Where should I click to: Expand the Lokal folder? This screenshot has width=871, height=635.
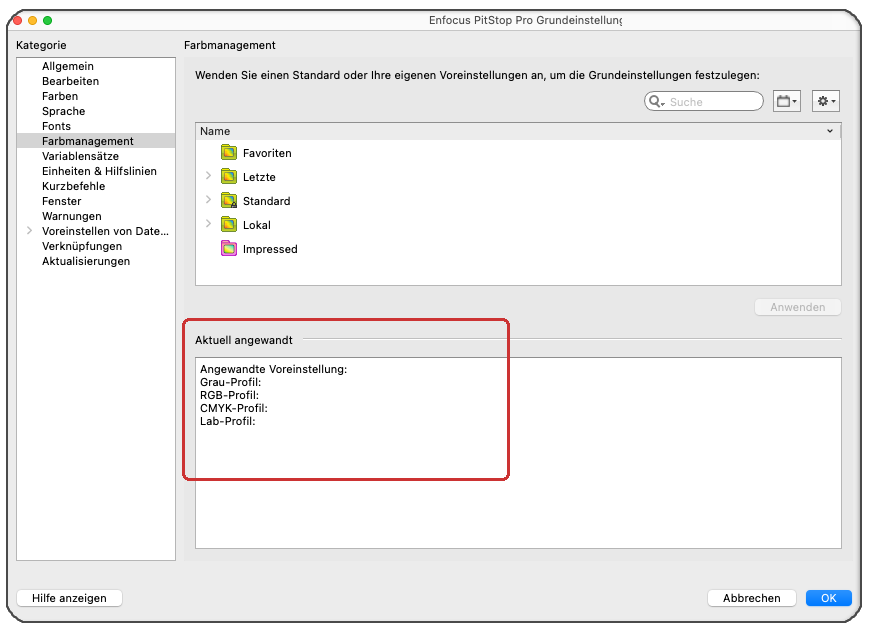coord(208,224)
